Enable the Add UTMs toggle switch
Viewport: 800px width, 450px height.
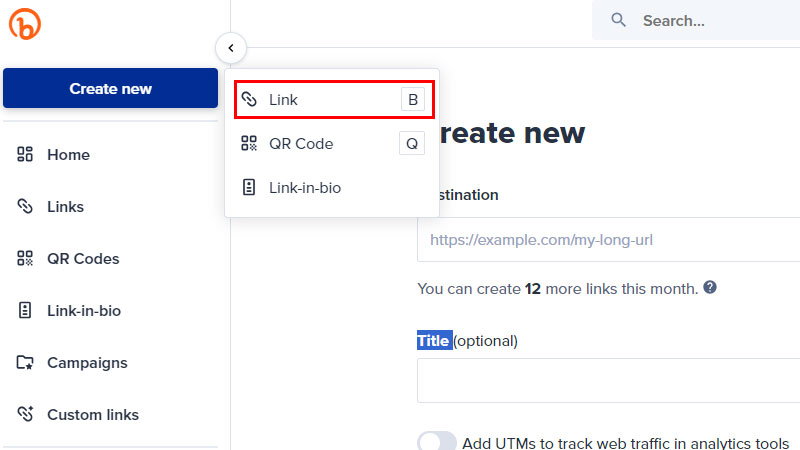(437, 443)
